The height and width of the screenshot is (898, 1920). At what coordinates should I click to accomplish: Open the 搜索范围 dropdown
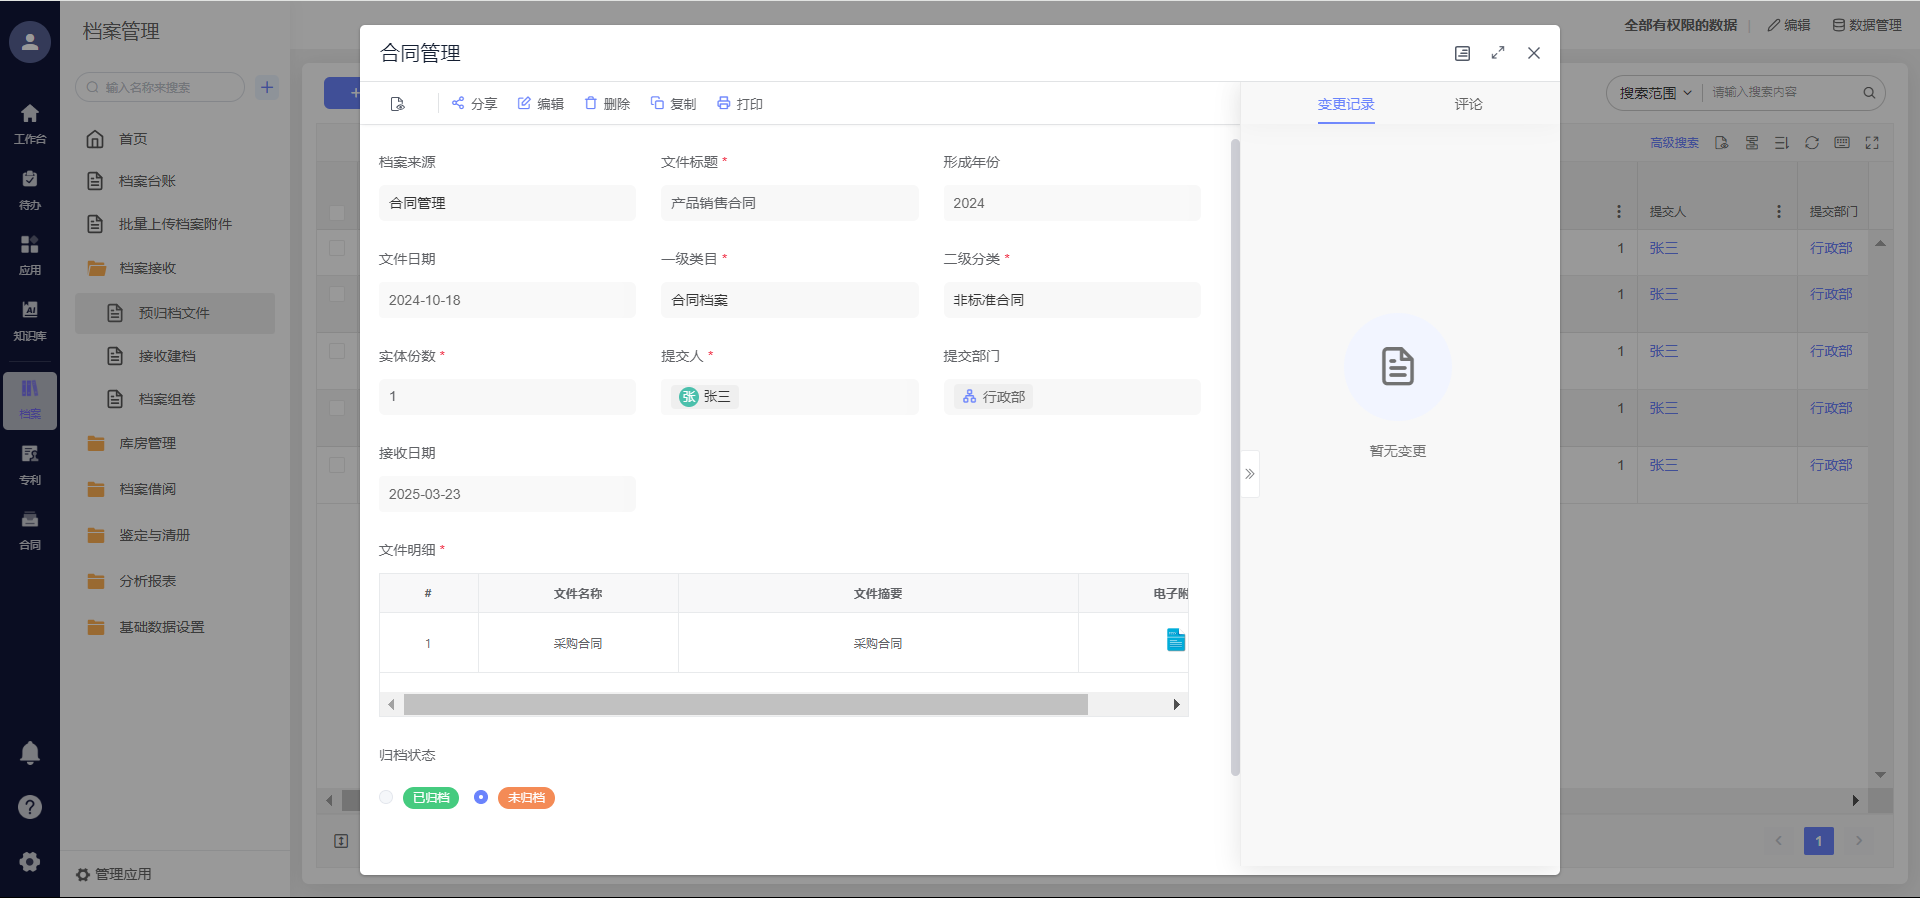point(1655,93)
